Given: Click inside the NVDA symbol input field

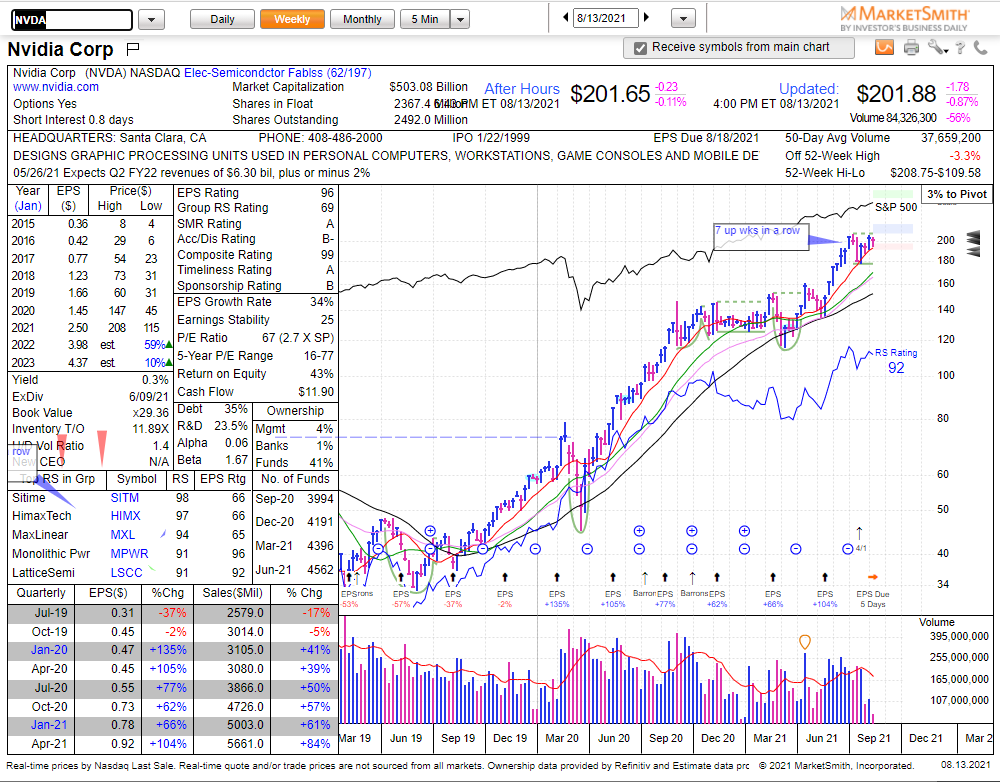Looking at the screenshot, I should [70, 18].
